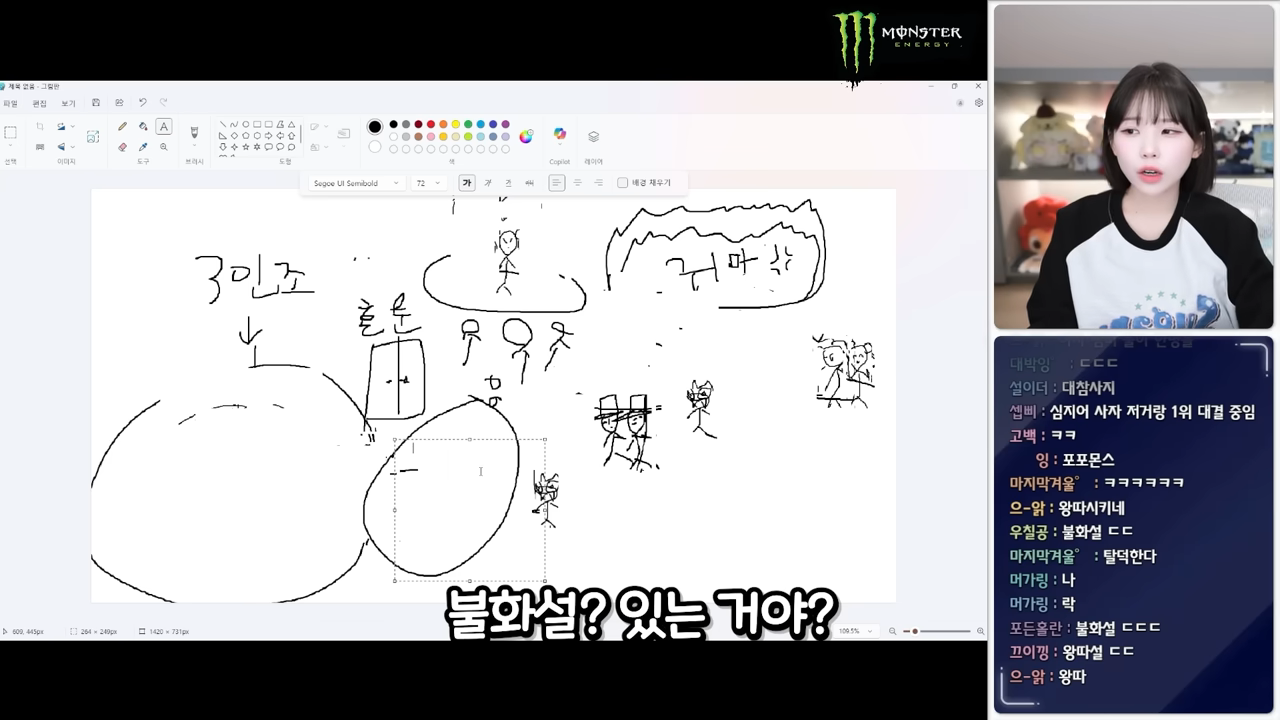Click chat message '심지어 사자 저거랑 1위 대결 중임'
The width and height of the screenshot is (1280, 720).
[1151, 411]
